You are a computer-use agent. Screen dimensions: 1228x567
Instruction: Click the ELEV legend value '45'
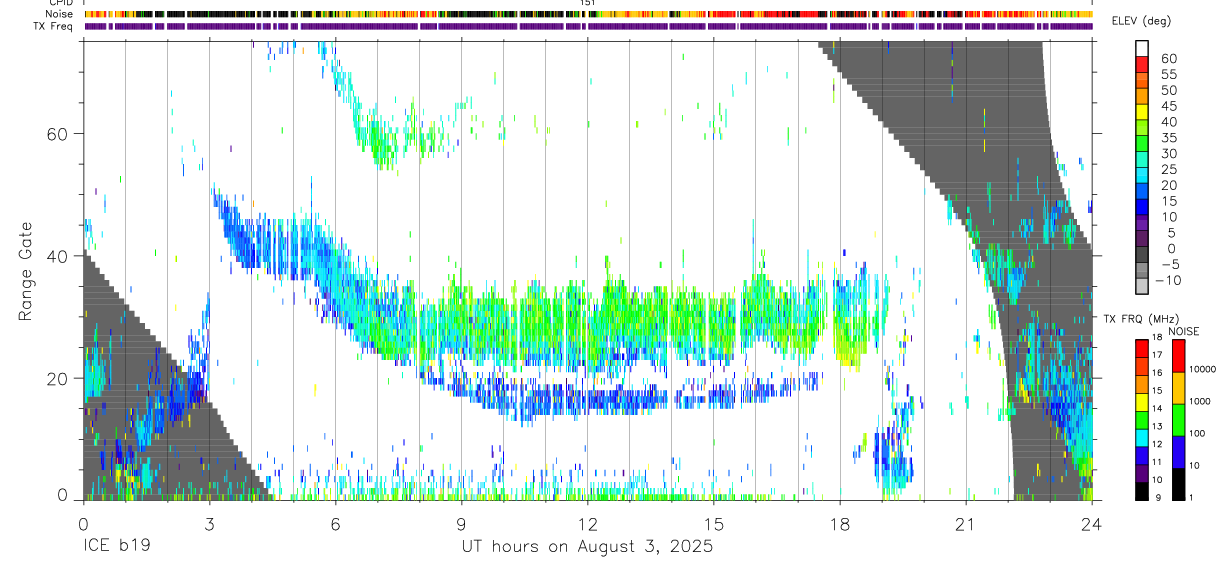(1168, 106)
